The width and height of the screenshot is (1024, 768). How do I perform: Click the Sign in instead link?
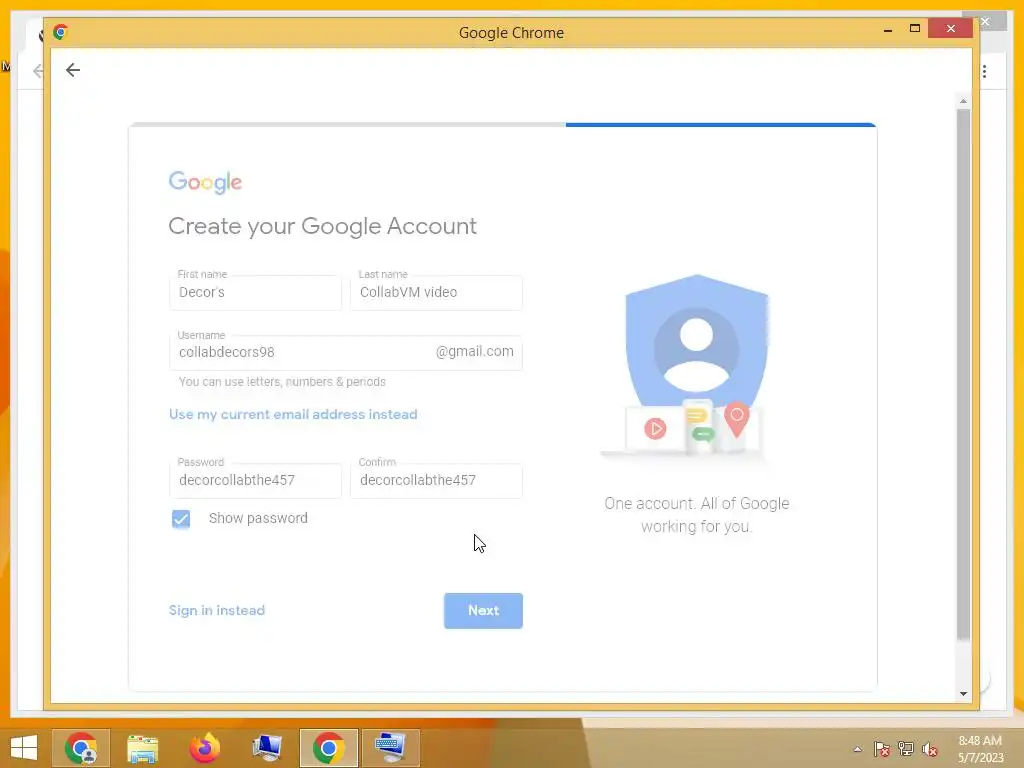(x=217, y=611)
